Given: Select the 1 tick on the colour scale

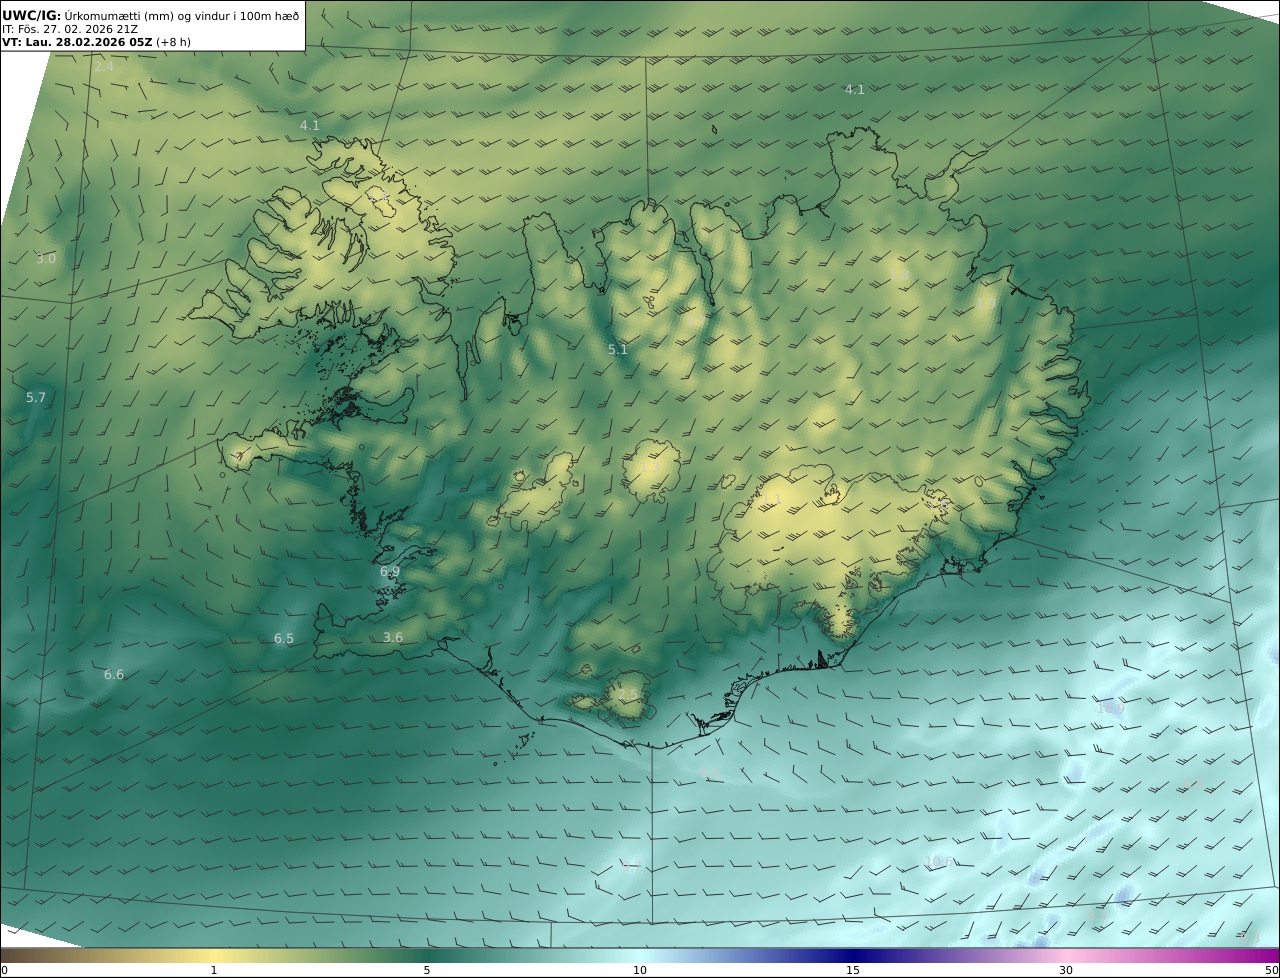Looking at the screenshot, I should 214,970.
